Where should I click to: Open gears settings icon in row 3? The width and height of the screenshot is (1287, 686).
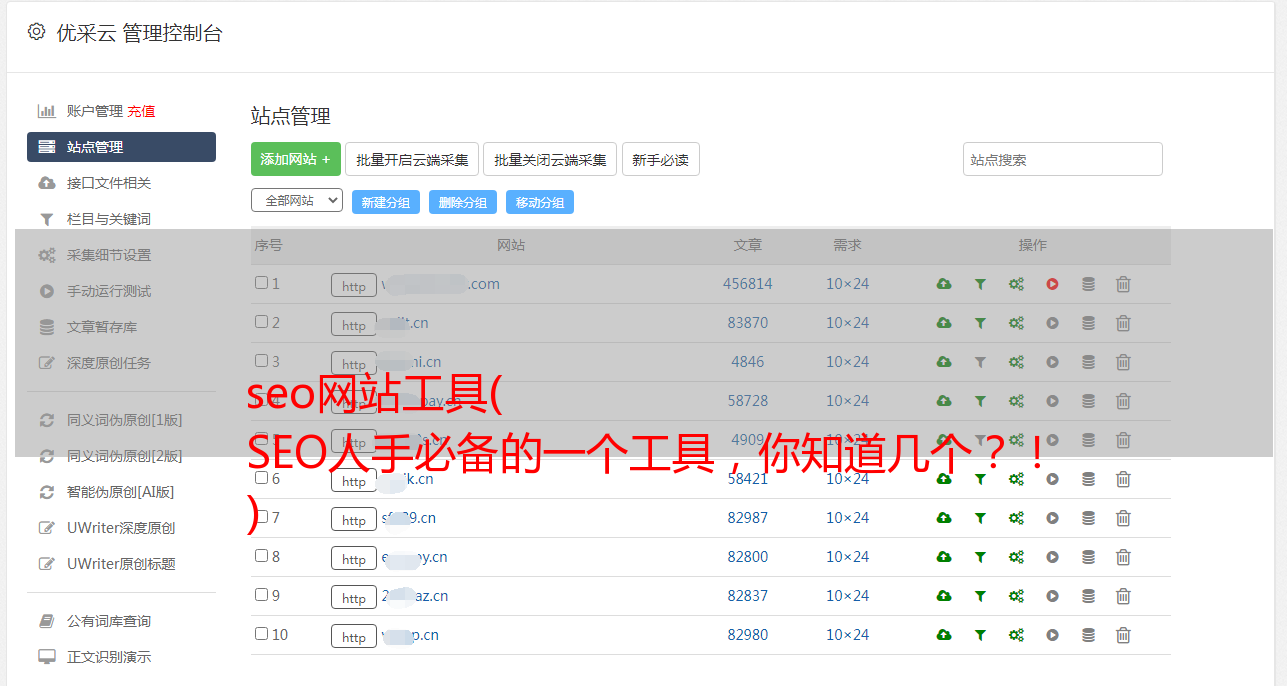tap(1016, 362)
